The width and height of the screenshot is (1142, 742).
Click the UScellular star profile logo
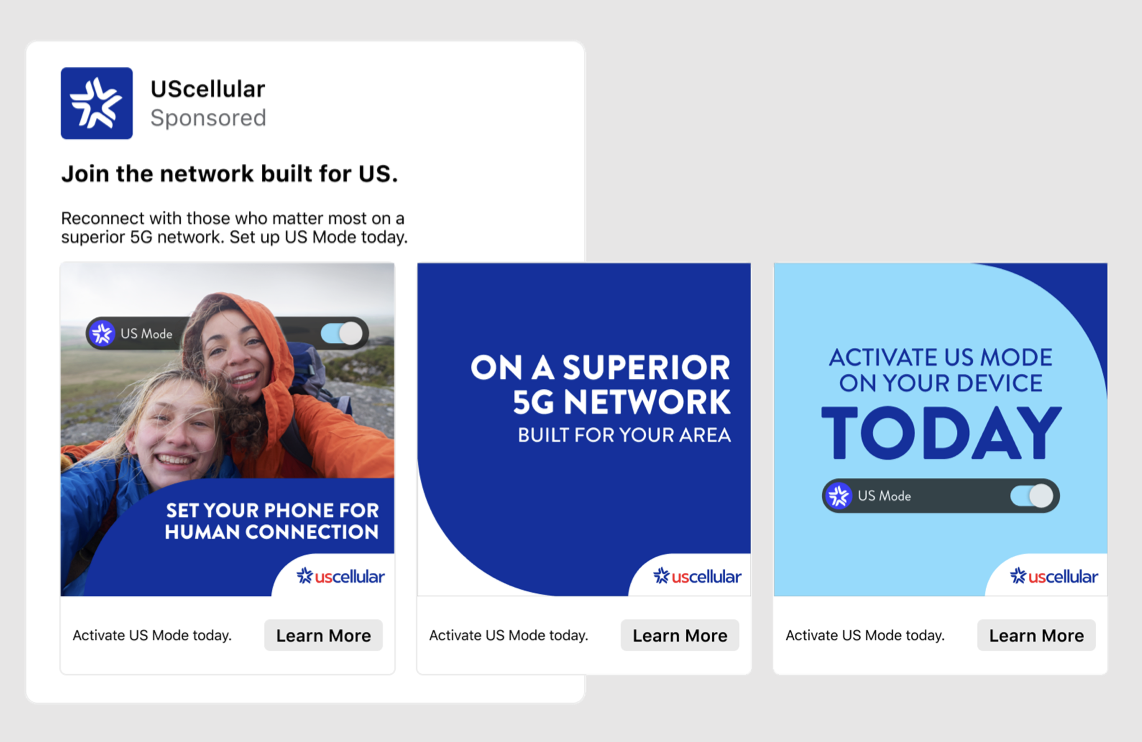point(97,103)
